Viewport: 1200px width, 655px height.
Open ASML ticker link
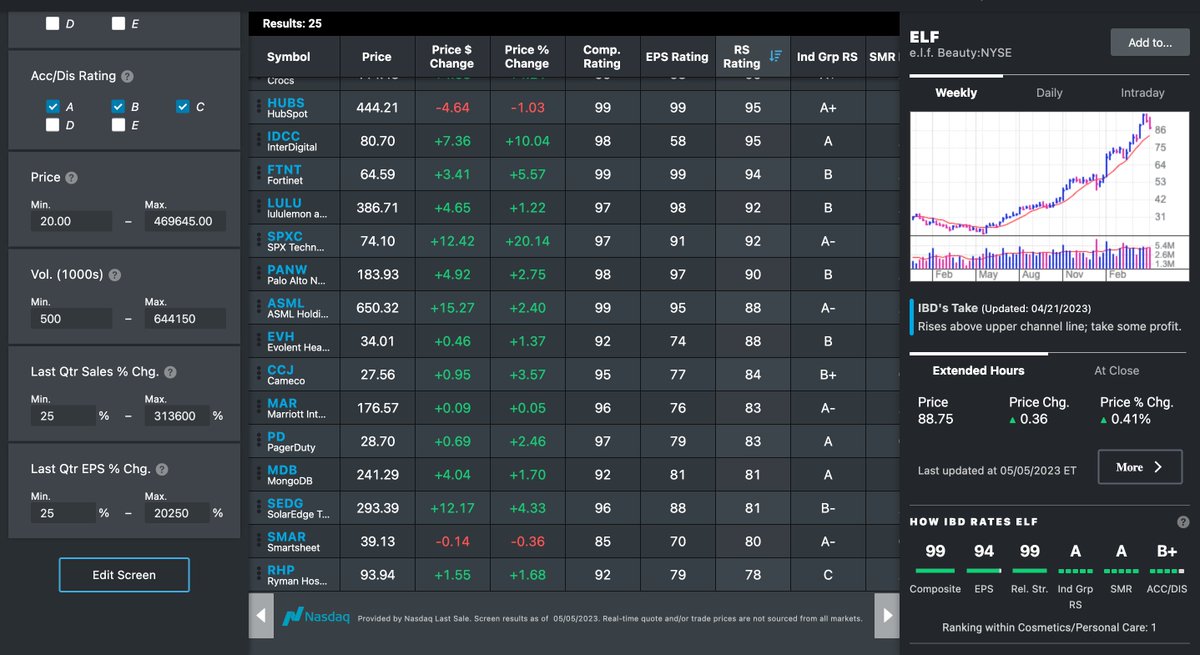pyautogui.click(x=286, y=303)
